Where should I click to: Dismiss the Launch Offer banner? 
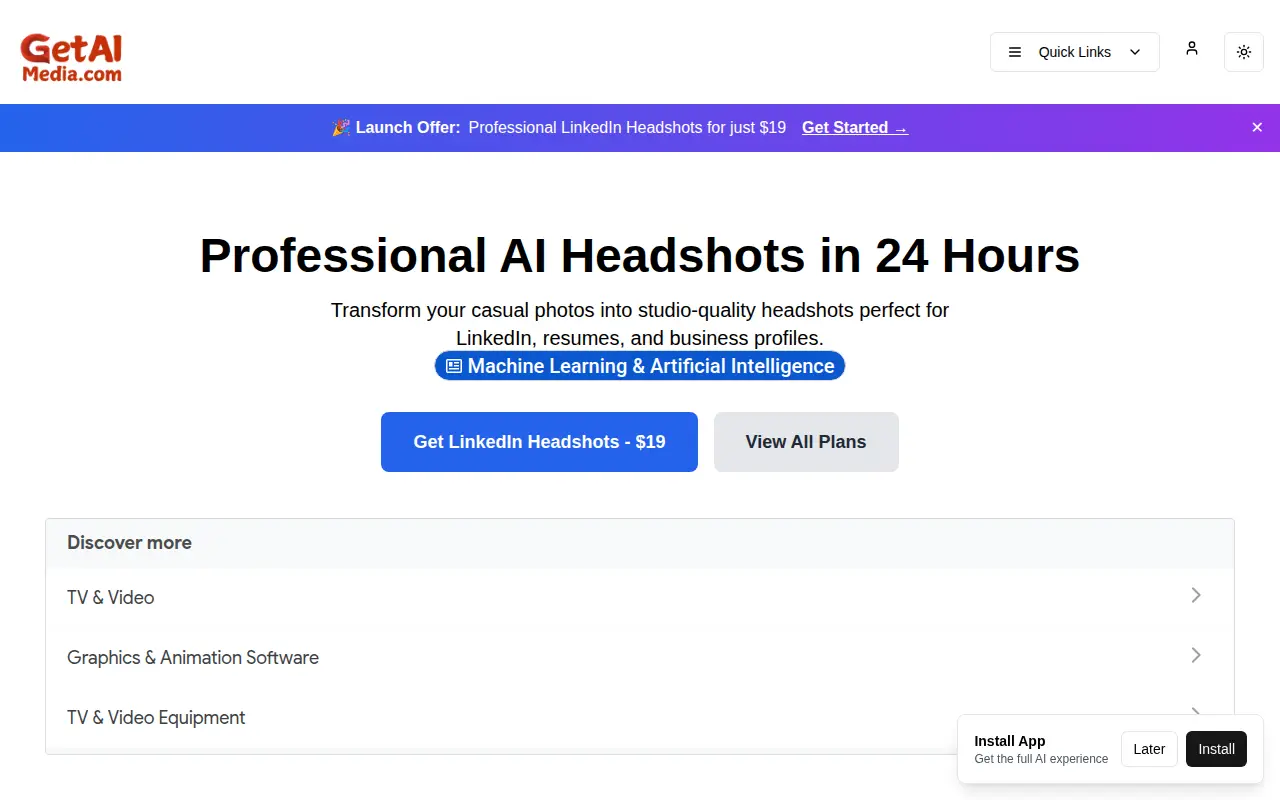(1257, 127)
